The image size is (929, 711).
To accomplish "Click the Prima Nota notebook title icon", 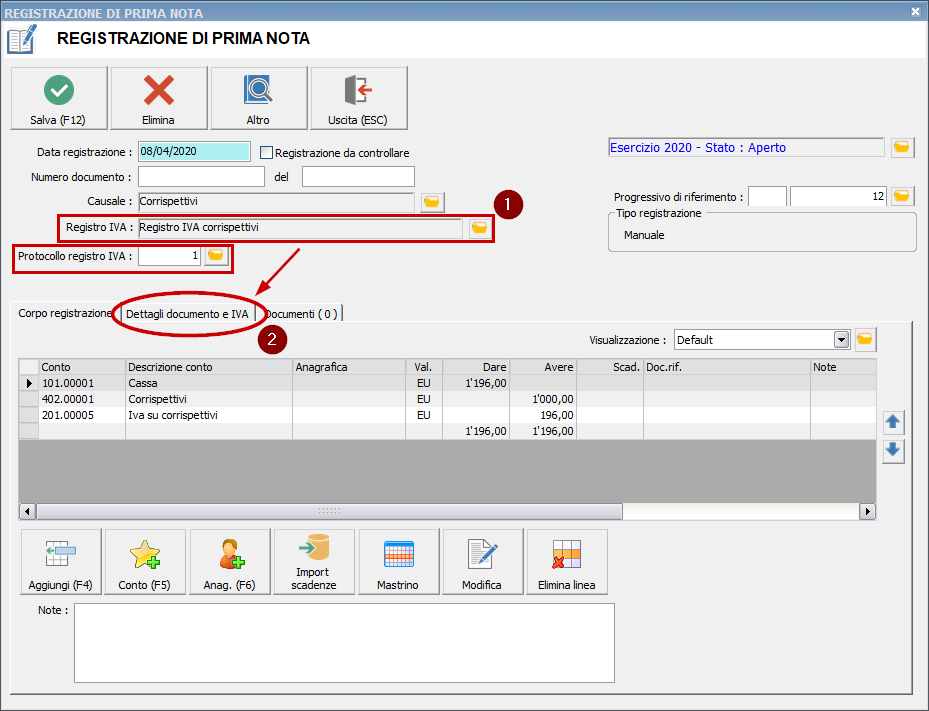I will pos(22,39).
